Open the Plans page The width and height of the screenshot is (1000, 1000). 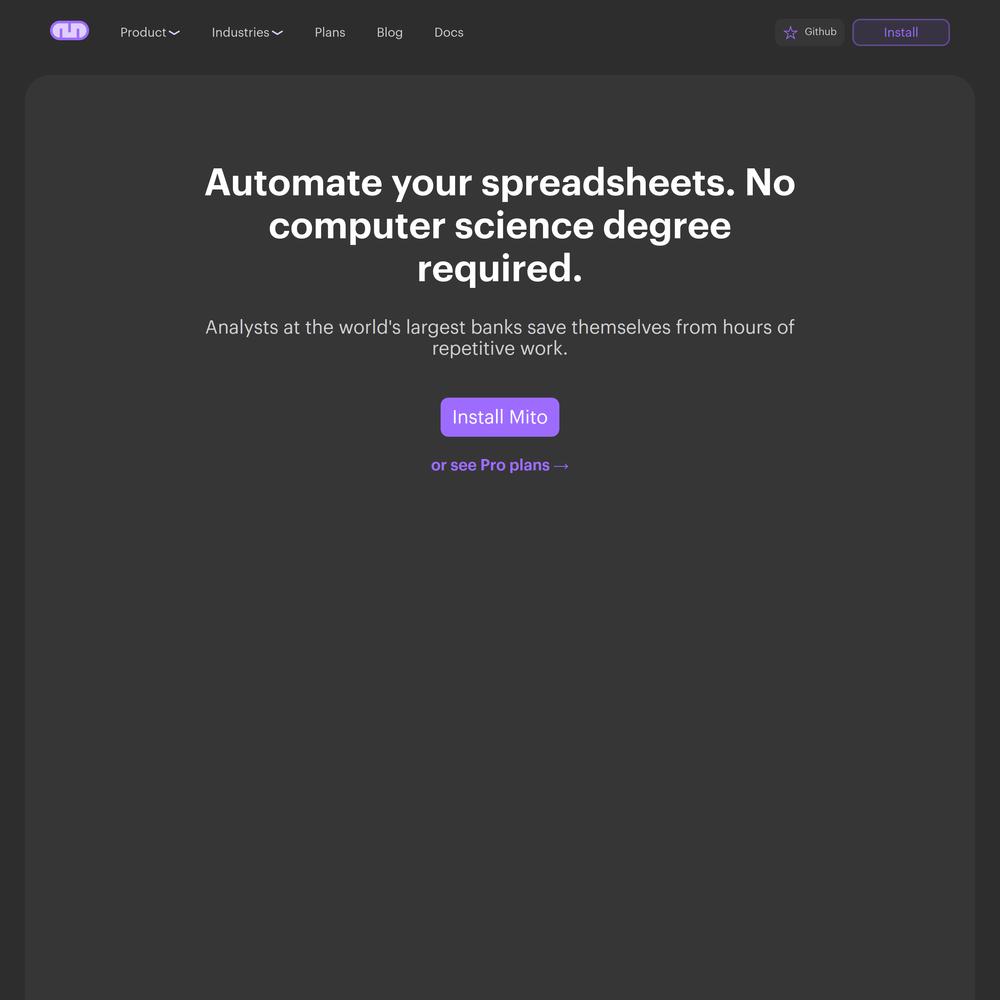[x=330, y=33]
